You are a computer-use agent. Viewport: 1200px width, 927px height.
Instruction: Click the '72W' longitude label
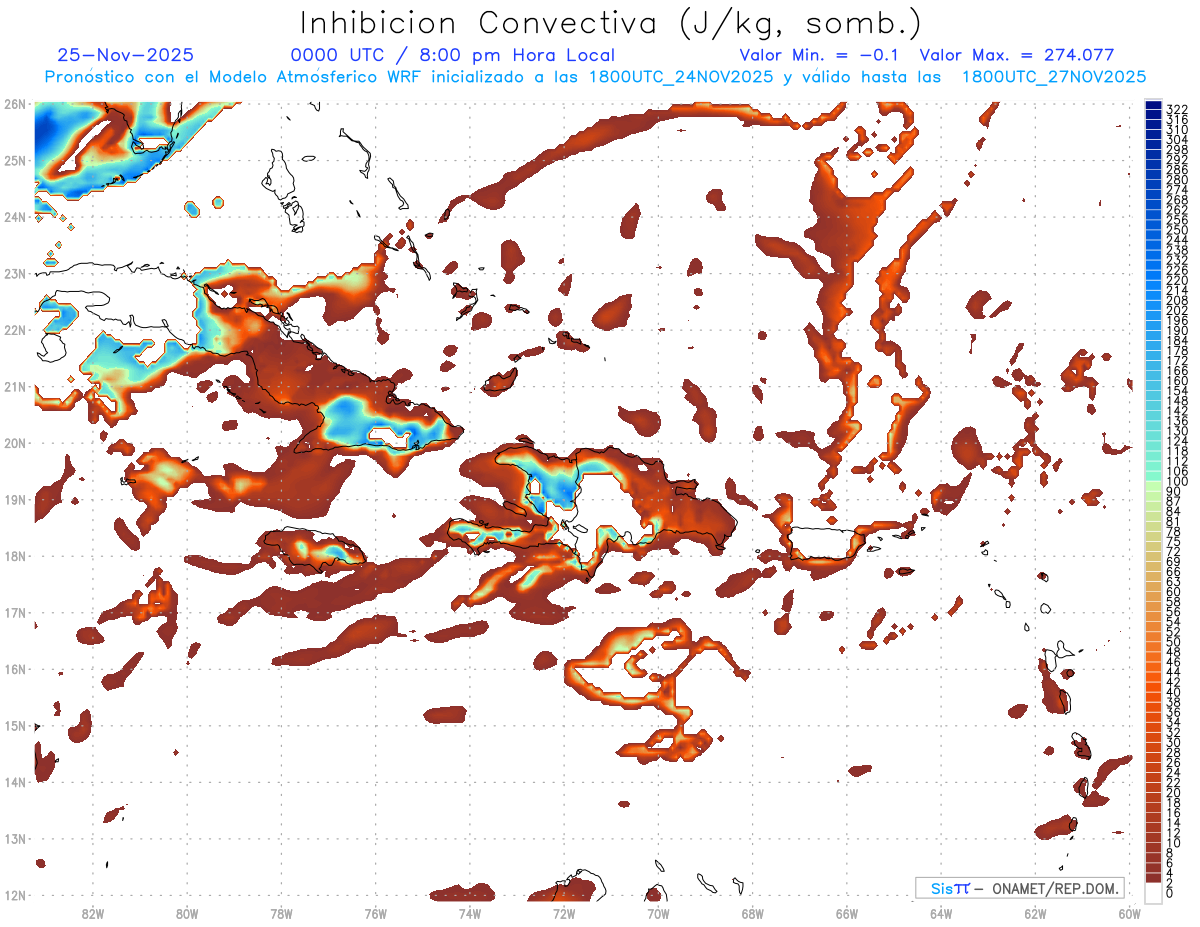(564, 913)
